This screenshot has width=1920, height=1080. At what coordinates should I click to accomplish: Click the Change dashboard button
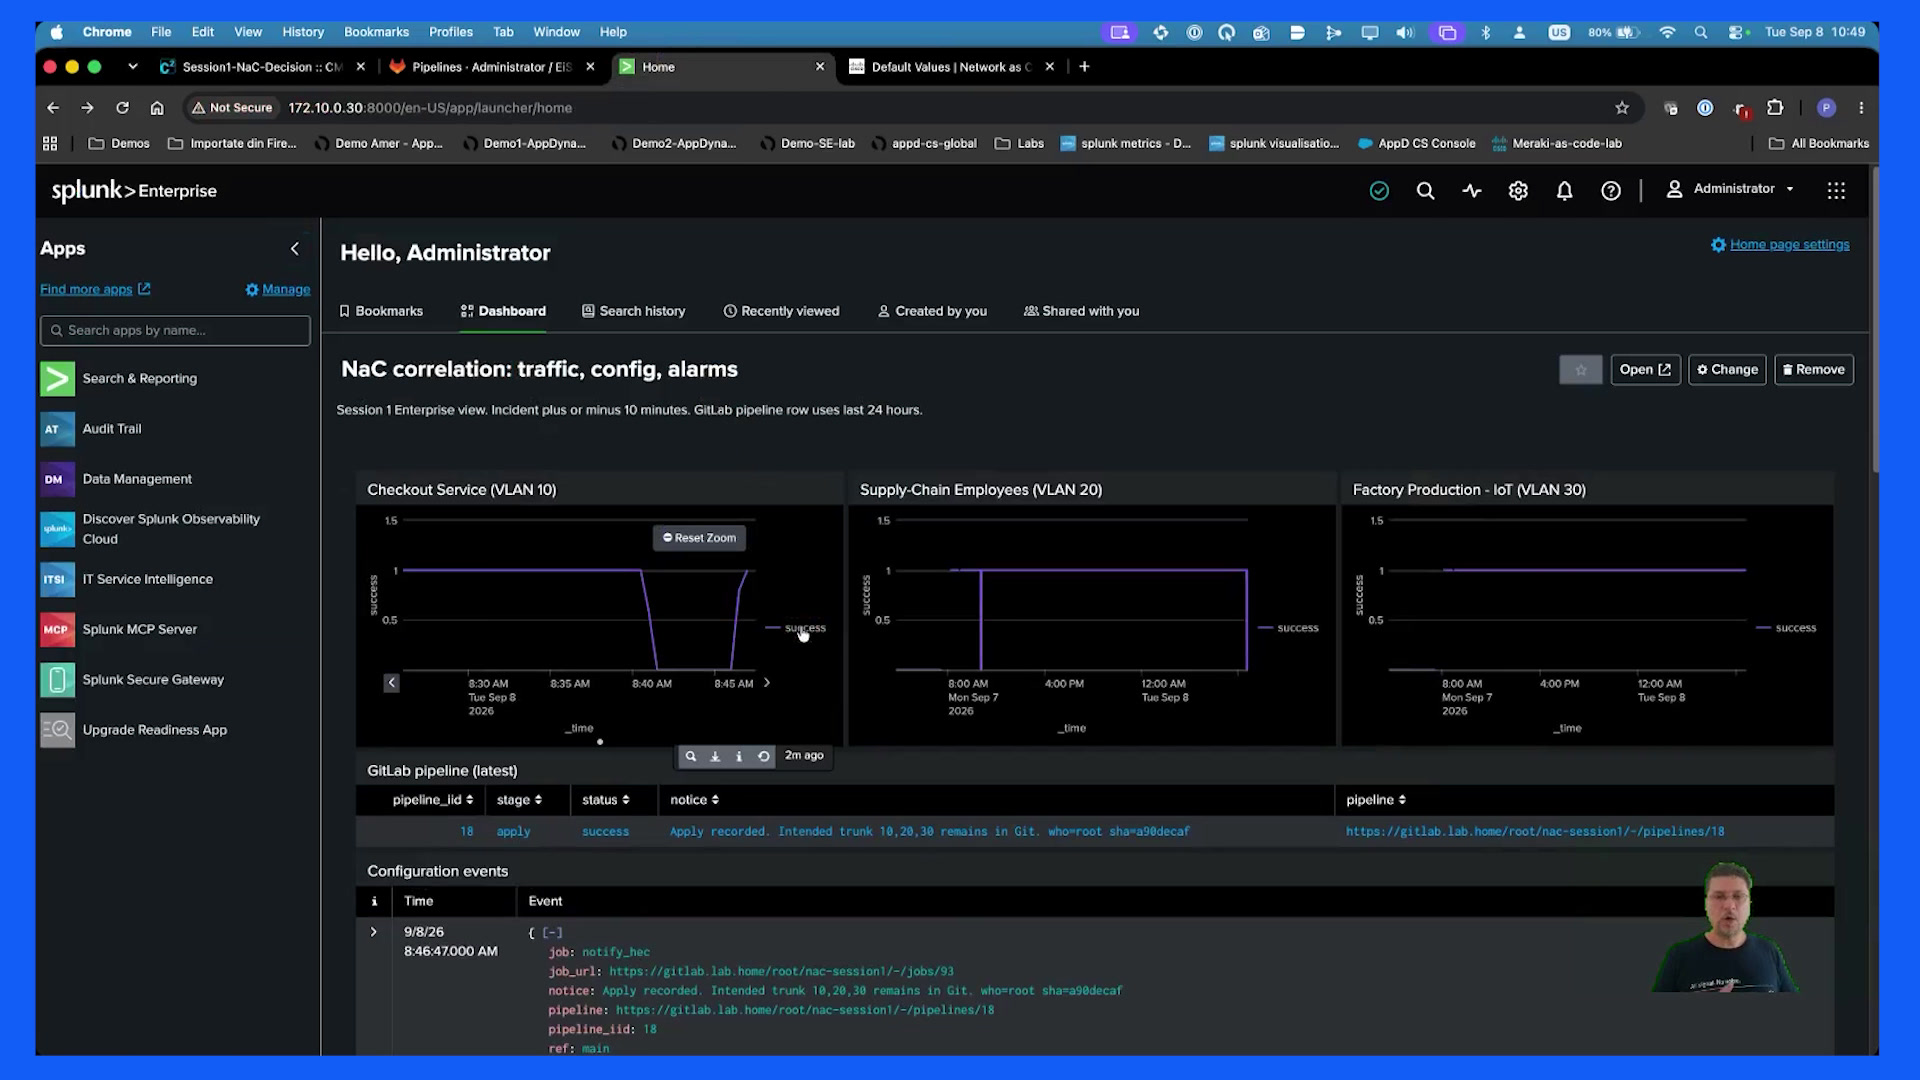click(1727, 370)
